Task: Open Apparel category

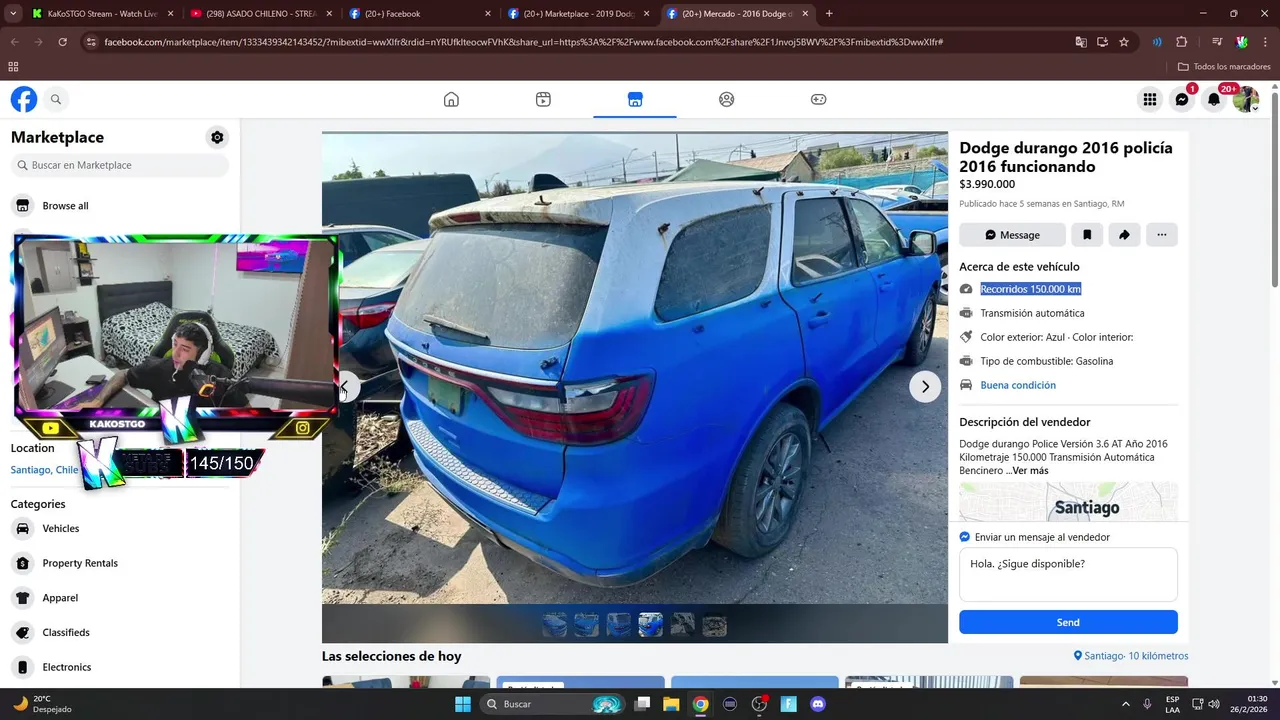Action: pyautogui.click(x=120, y=598)
